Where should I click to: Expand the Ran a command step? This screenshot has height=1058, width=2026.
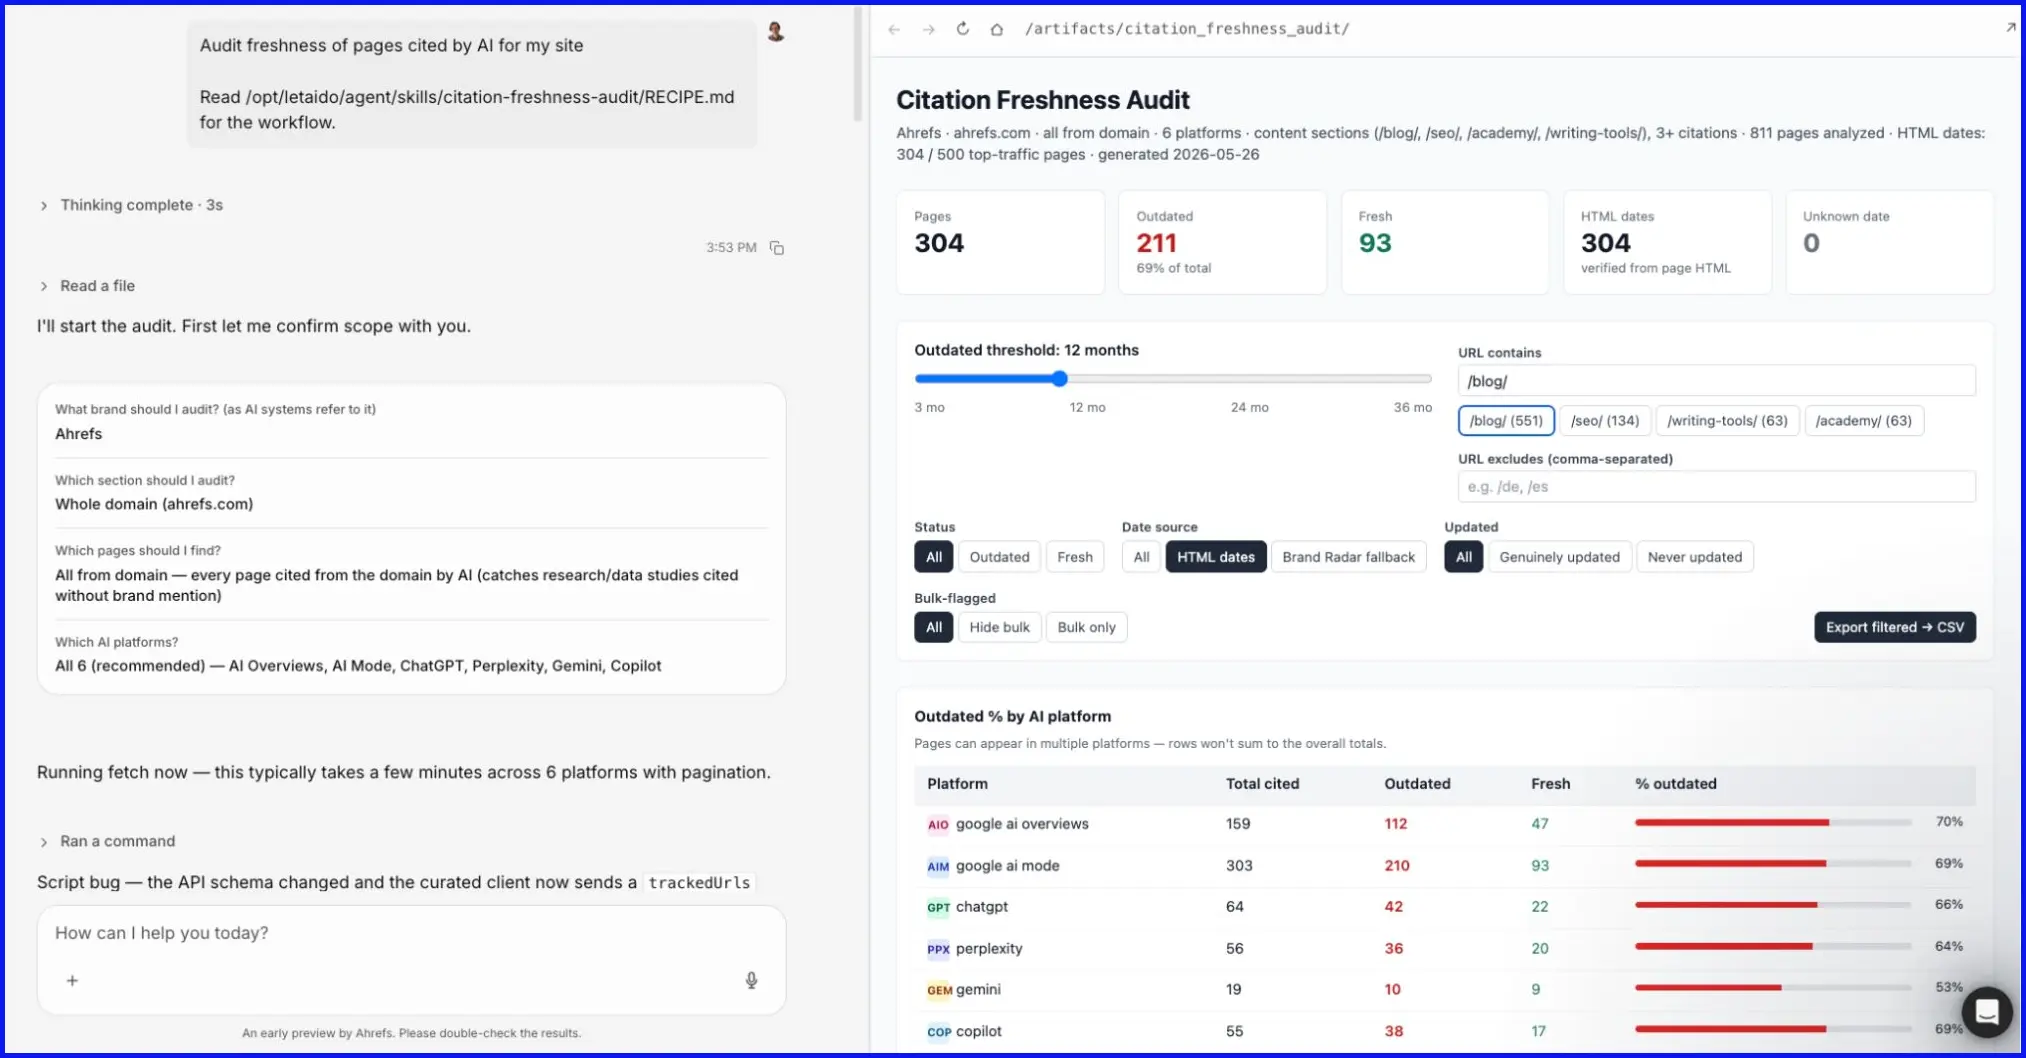(x=107, y=841)
